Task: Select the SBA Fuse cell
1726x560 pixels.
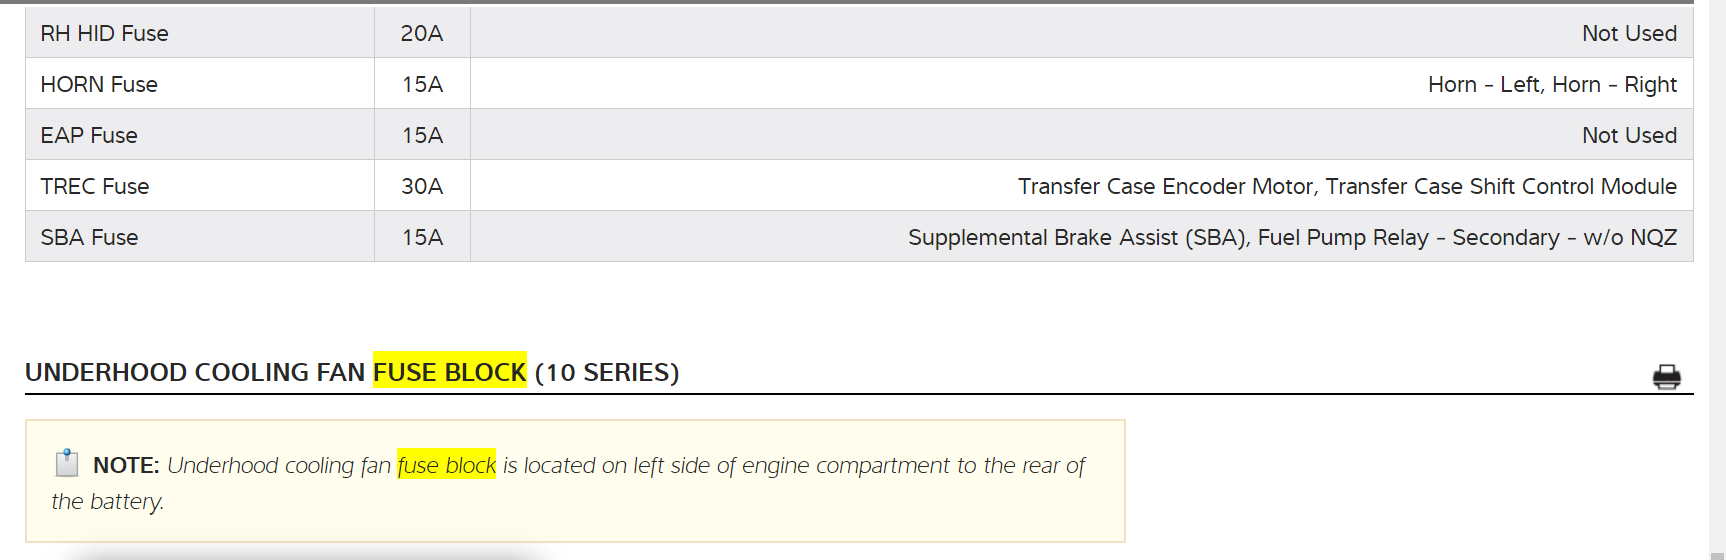Action: [x=90, y=237]
